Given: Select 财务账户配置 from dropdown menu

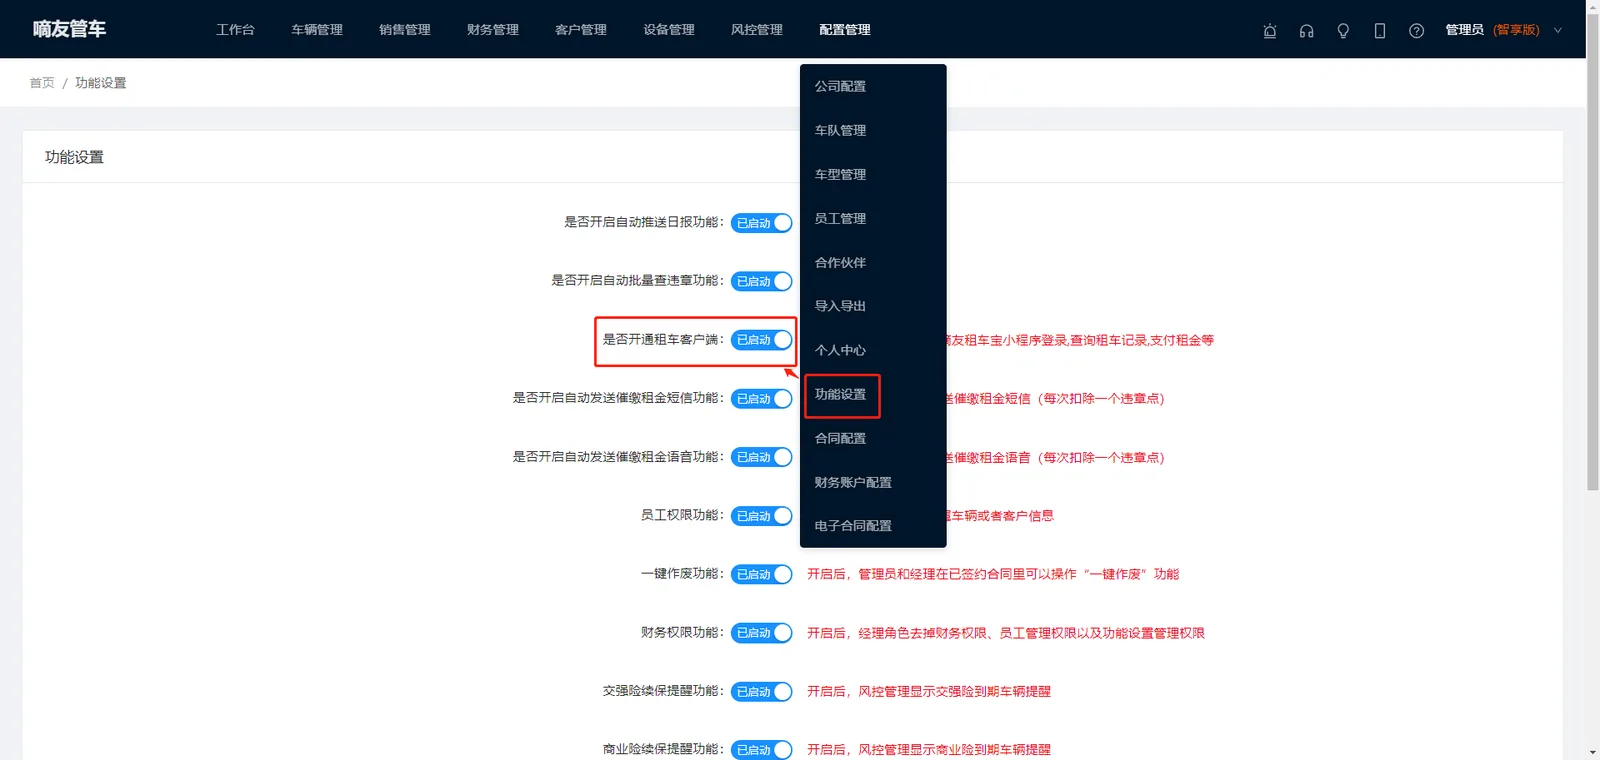Looking at the screenshot, I should click(x=873, y=482).
